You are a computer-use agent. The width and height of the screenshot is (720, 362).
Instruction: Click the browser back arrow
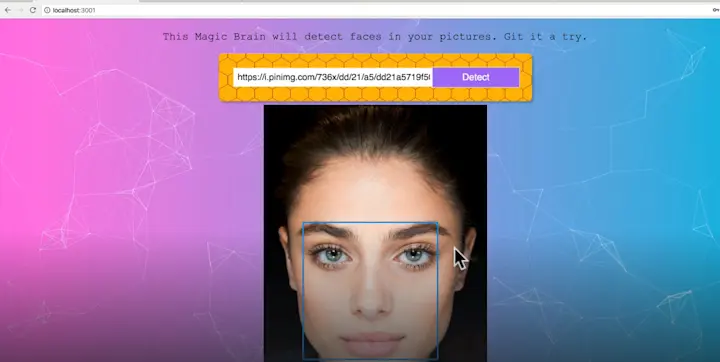coord(8,10)
